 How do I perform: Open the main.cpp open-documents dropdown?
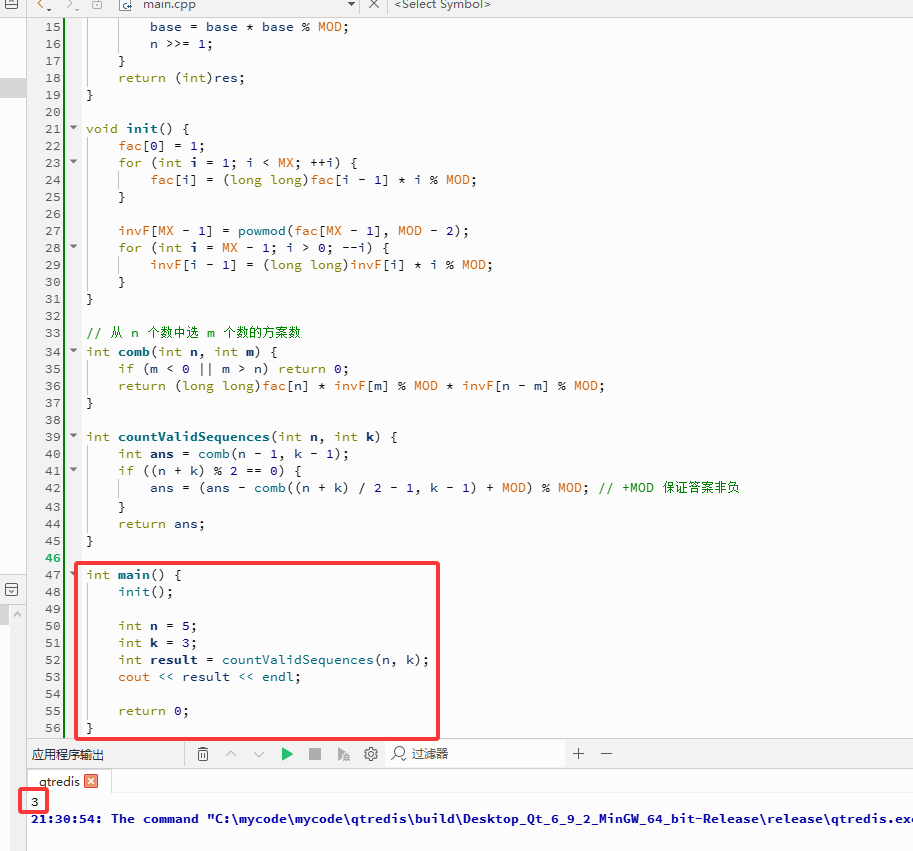pyautogui.click(x=351, y=5)
